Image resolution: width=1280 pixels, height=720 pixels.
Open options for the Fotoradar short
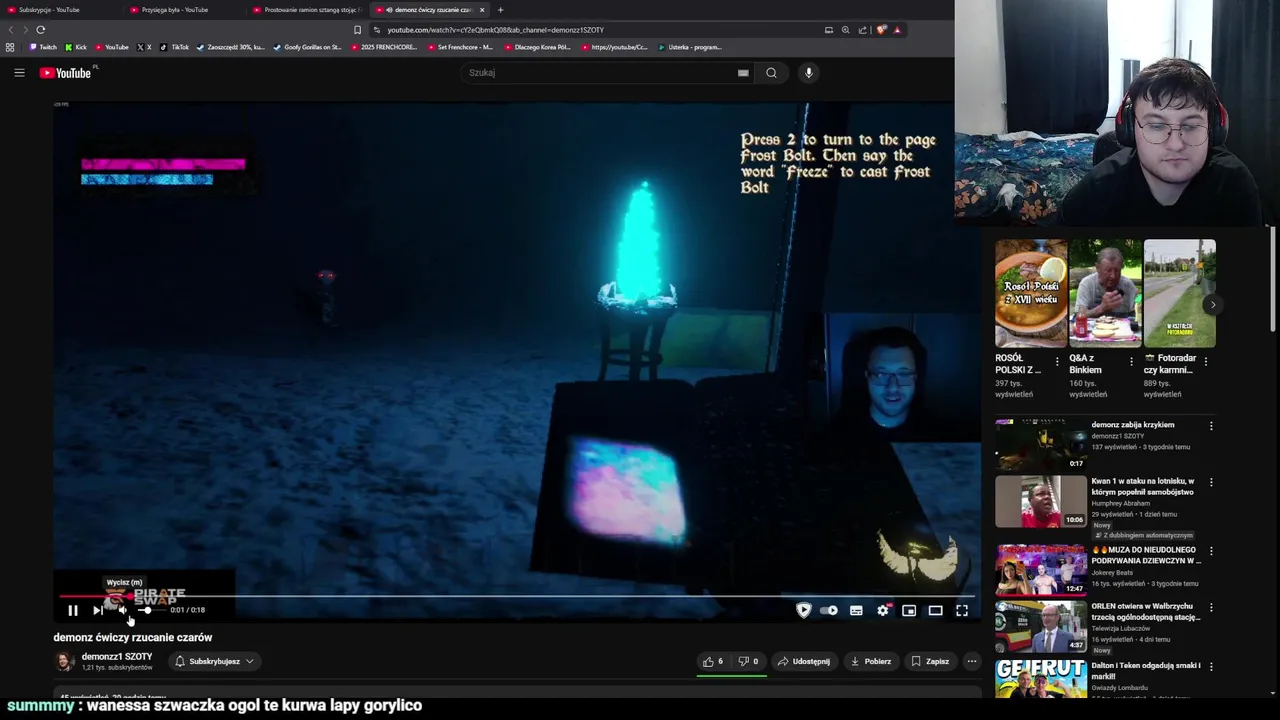point(1206,362)
